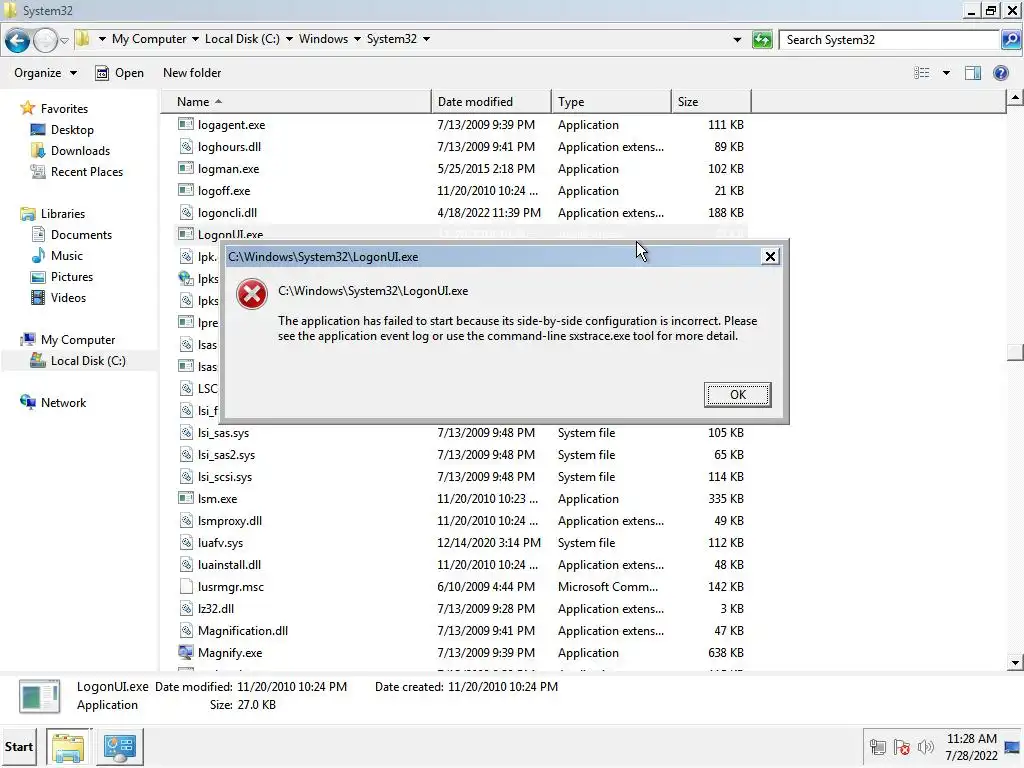1024x768 pixels.
Task: Open the Music library
Action: click(x=67, y=255)
